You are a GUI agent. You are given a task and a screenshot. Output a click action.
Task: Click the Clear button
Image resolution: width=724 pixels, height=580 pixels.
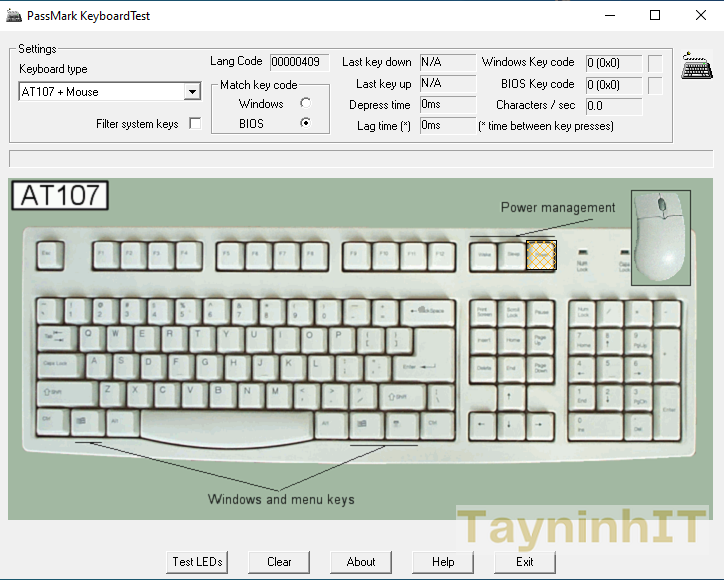(279, 562)
